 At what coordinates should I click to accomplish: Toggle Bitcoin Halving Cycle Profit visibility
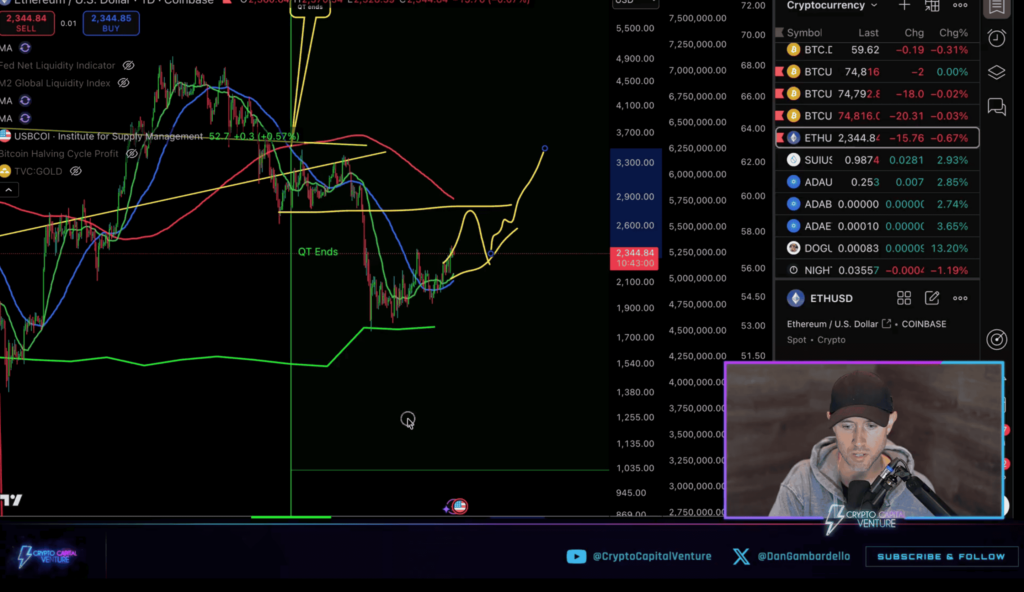132,154
